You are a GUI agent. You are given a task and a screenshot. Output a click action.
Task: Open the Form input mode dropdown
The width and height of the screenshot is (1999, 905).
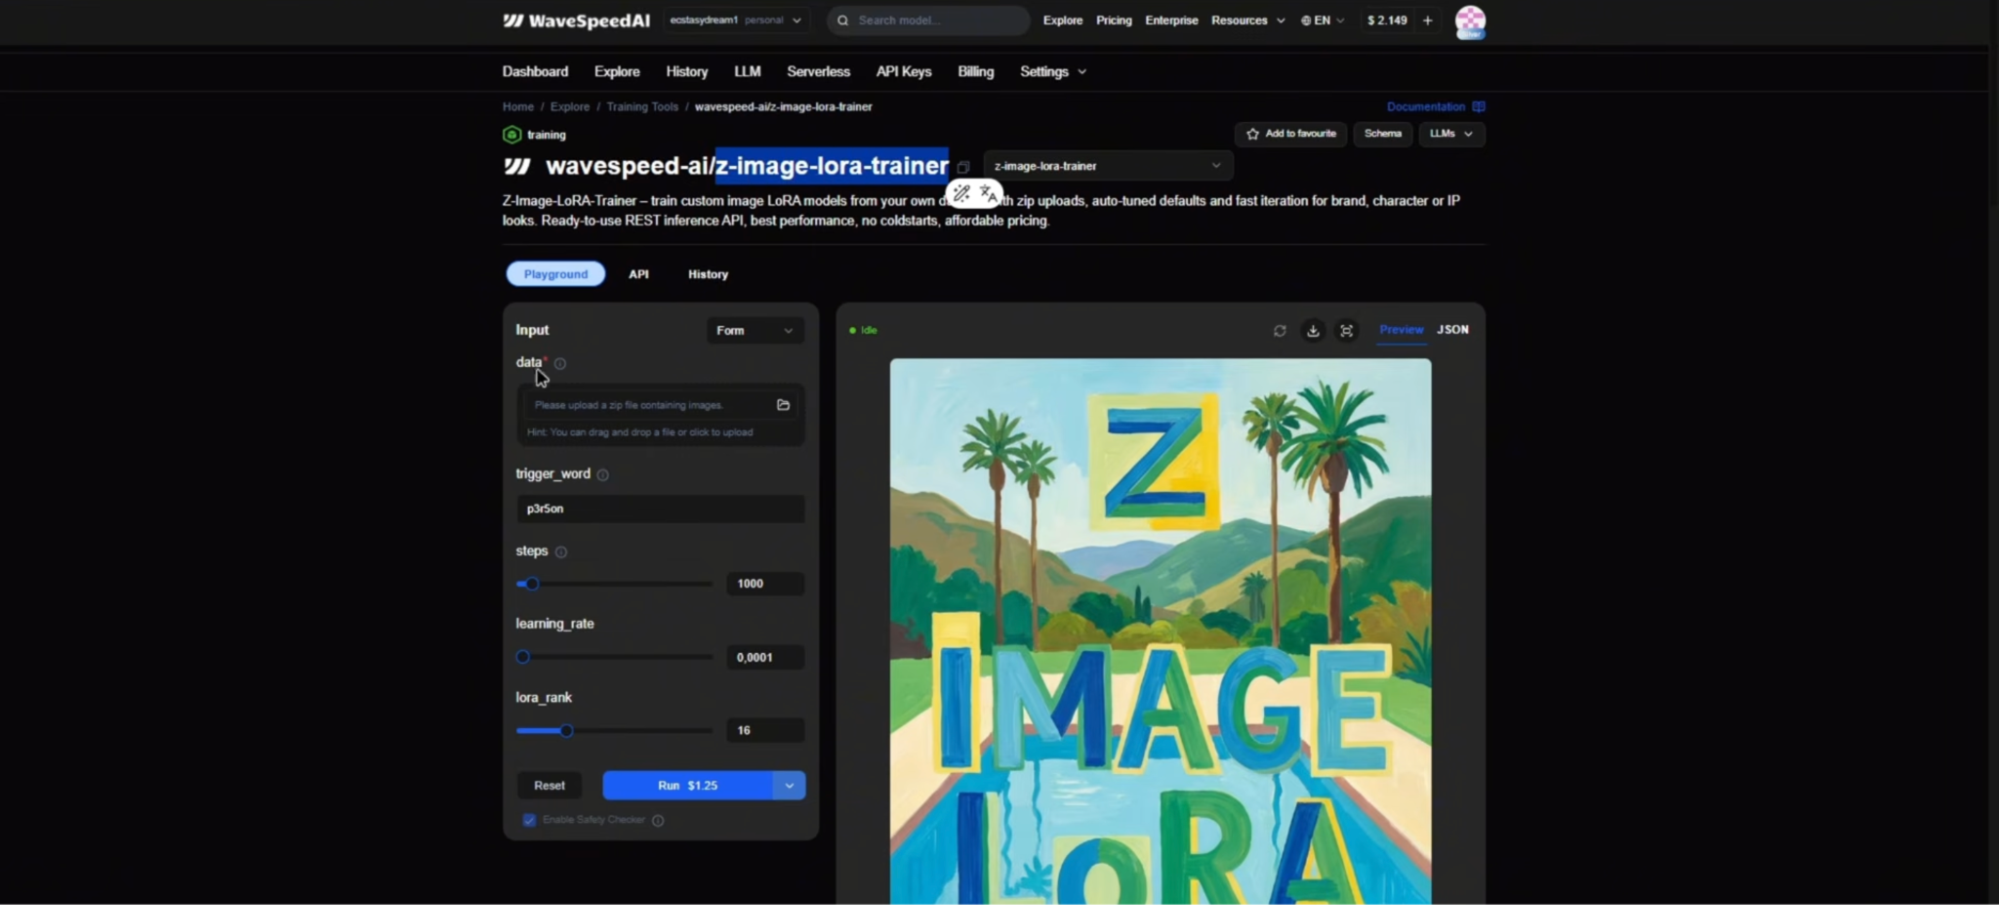pos(755,331)
